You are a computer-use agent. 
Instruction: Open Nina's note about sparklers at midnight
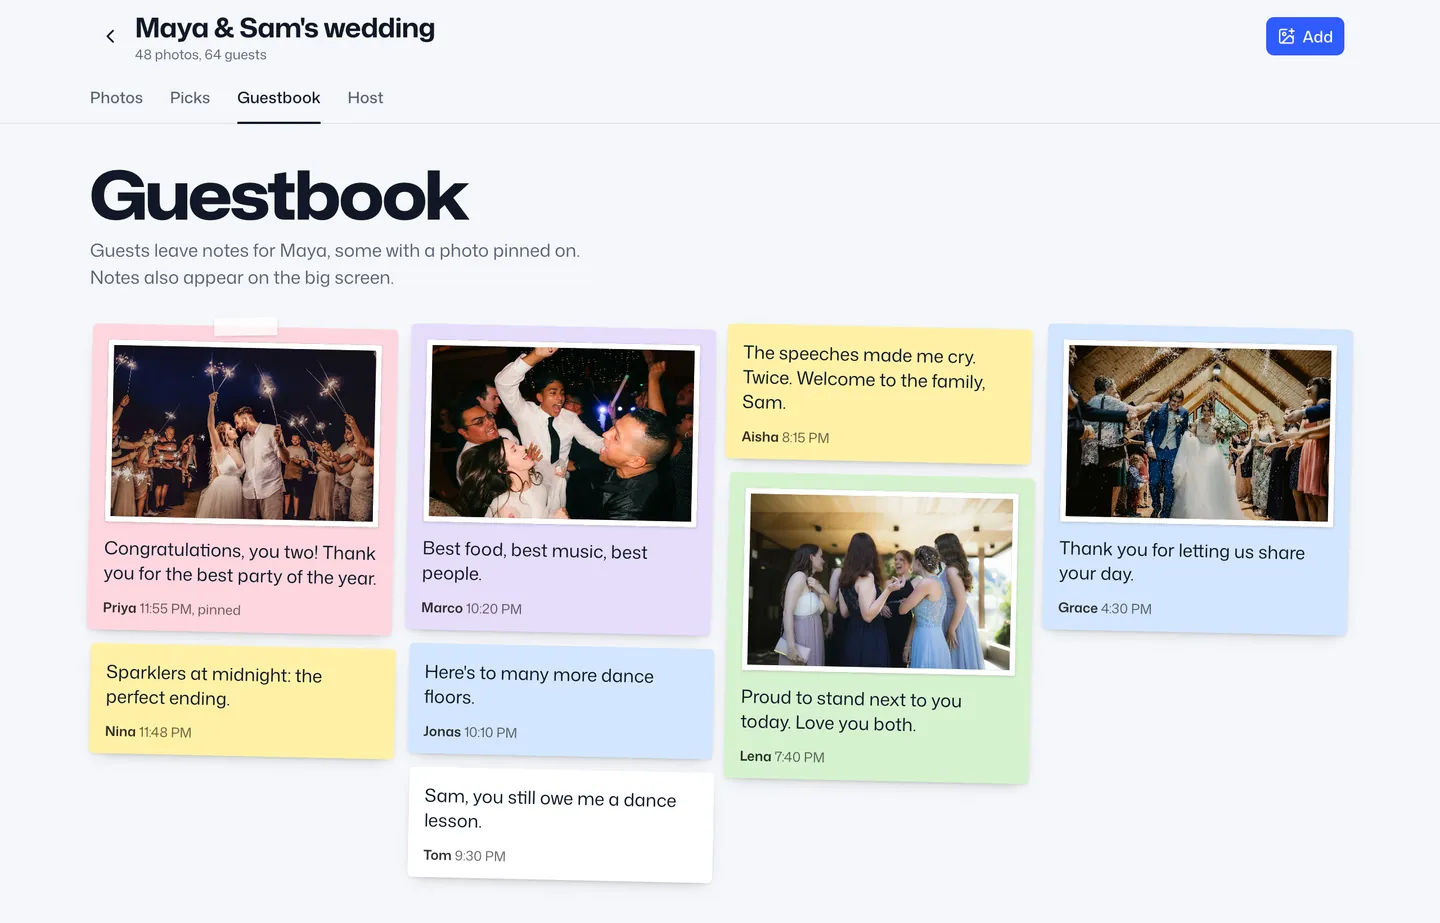[242, 700]
